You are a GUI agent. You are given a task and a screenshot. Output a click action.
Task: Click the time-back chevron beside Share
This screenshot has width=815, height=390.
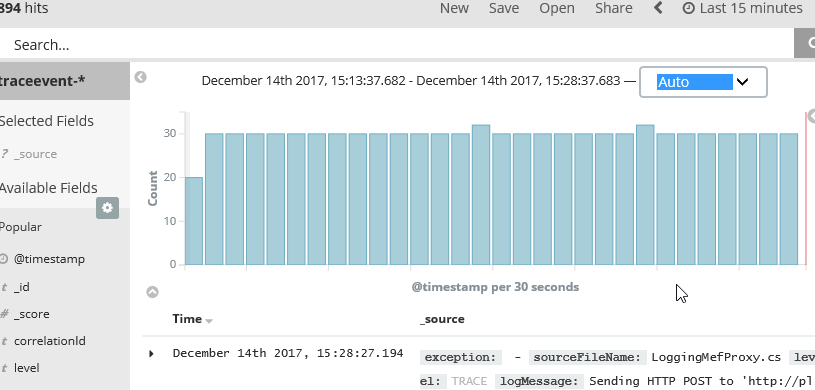pyautogui.click(x=658, y=8)
